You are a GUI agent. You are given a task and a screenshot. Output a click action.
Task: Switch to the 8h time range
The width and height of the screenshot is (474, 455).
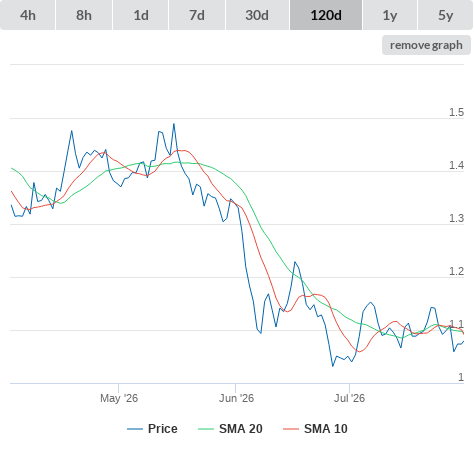[x=84, y=15]
